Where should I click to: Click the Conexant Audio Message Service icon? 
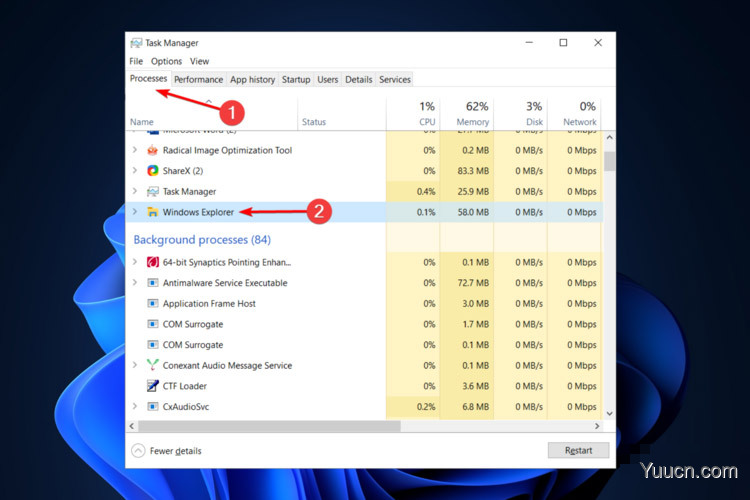pyautogui.click(x=153, y=365)
